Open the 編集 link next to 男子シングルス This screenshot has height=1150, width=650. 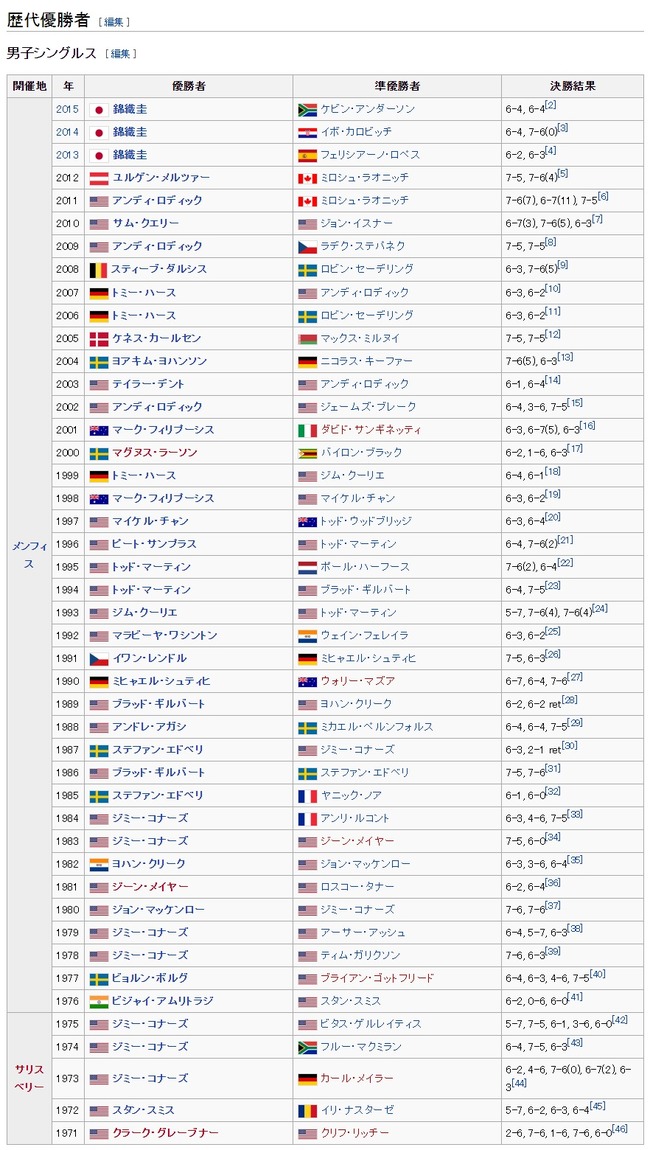coord(120,54)
